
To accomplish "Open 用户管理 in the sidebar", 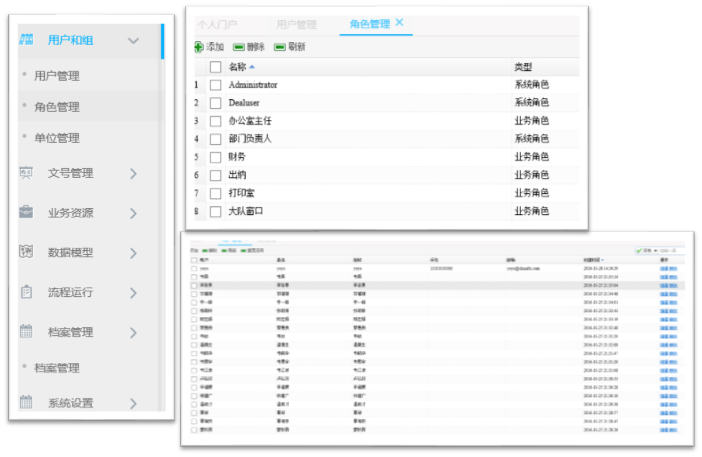I will tap(57, 76).
